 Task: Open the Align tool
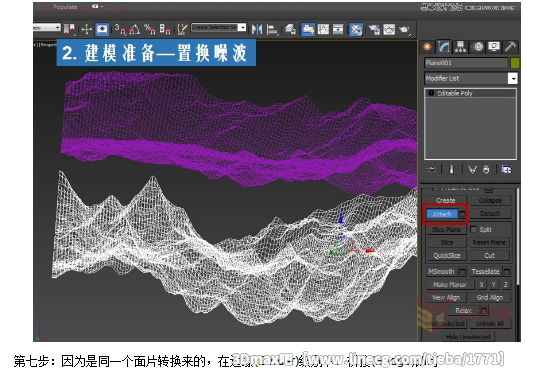pos(272,29)
